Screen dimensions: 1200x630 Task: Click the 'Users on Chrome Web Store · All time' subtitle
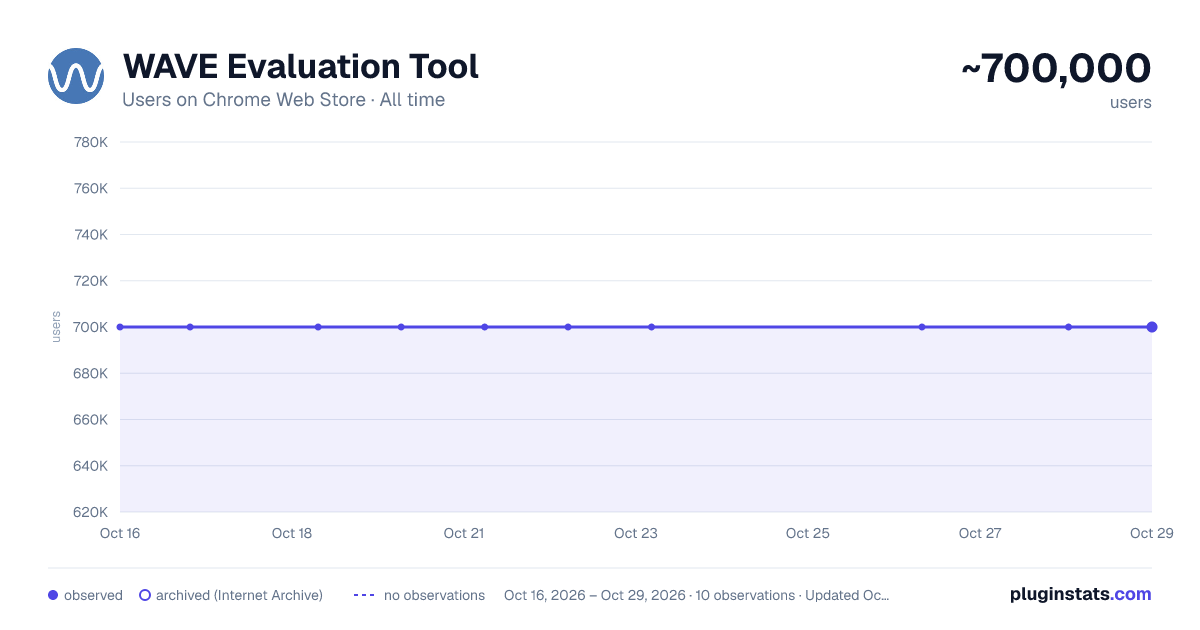[x=283, y=100]
